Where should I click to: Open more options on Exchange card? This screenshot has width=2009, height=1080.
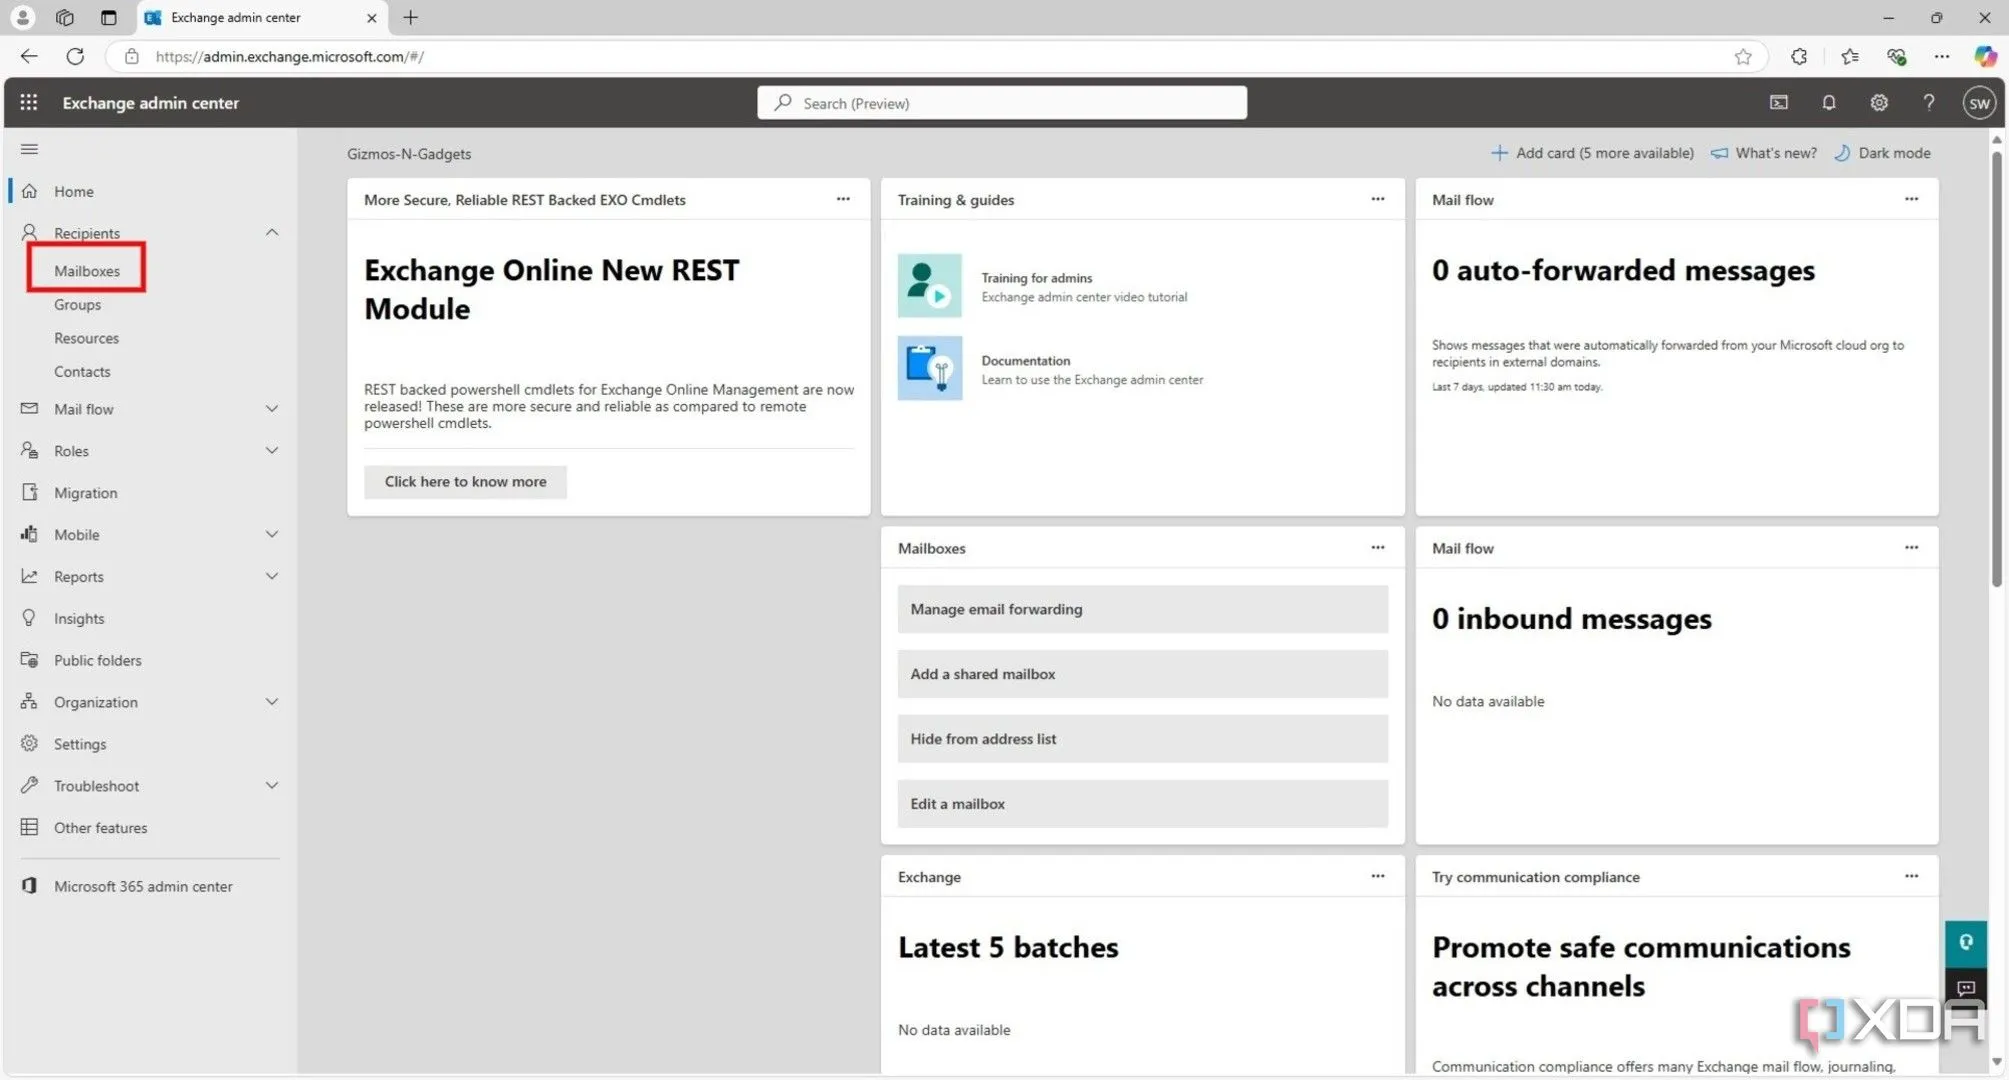coord(1377,876)
